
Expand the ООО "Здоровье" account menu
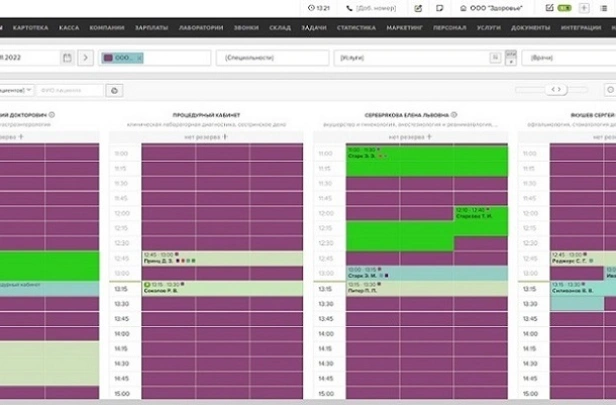[488, 8]
